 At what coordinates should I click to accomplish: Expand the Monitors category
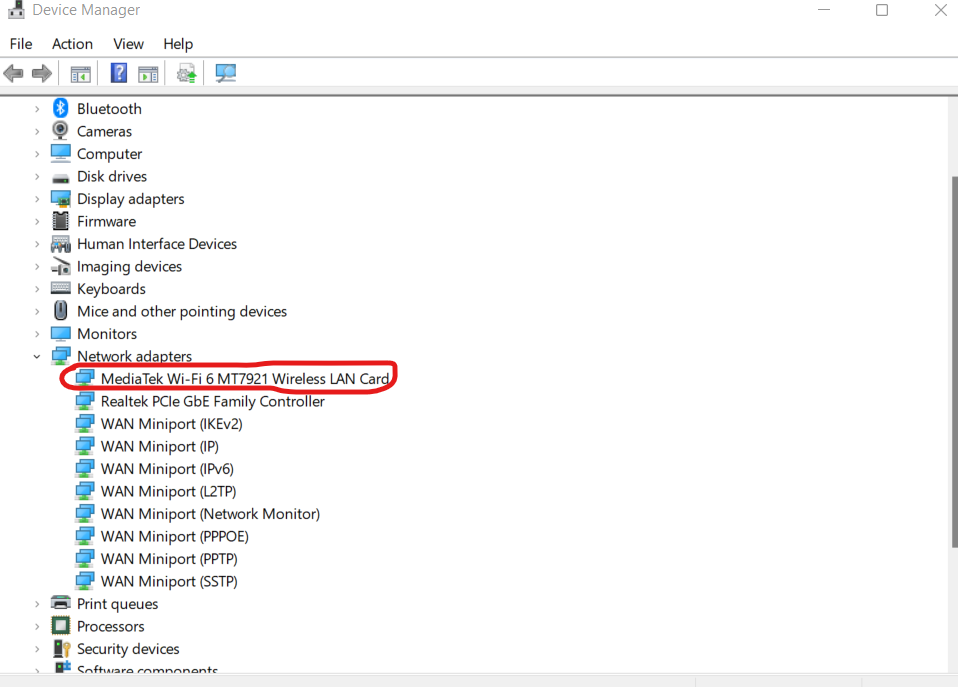pos(37,334)
